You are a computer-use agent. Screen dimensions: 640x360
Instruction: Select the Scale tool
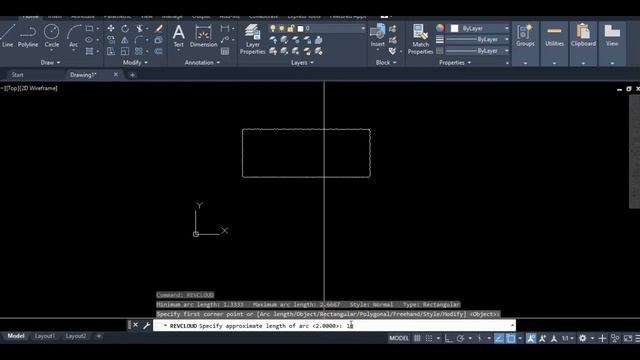point(125,51)
